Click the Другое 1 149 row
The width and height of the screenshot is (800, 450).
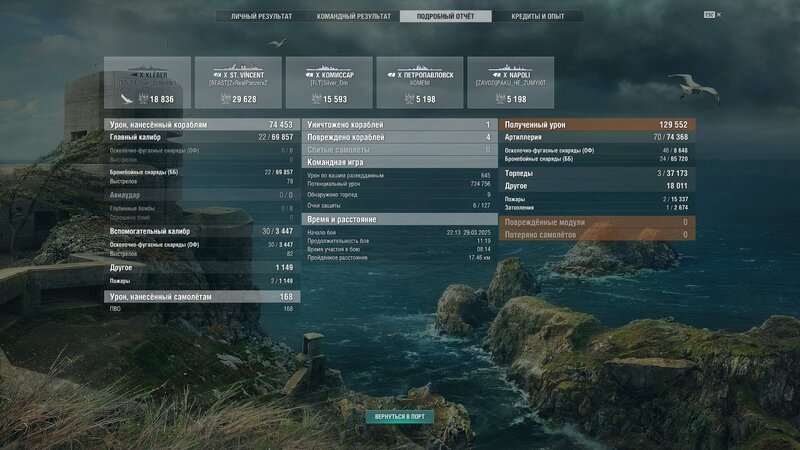click(202, 267)
